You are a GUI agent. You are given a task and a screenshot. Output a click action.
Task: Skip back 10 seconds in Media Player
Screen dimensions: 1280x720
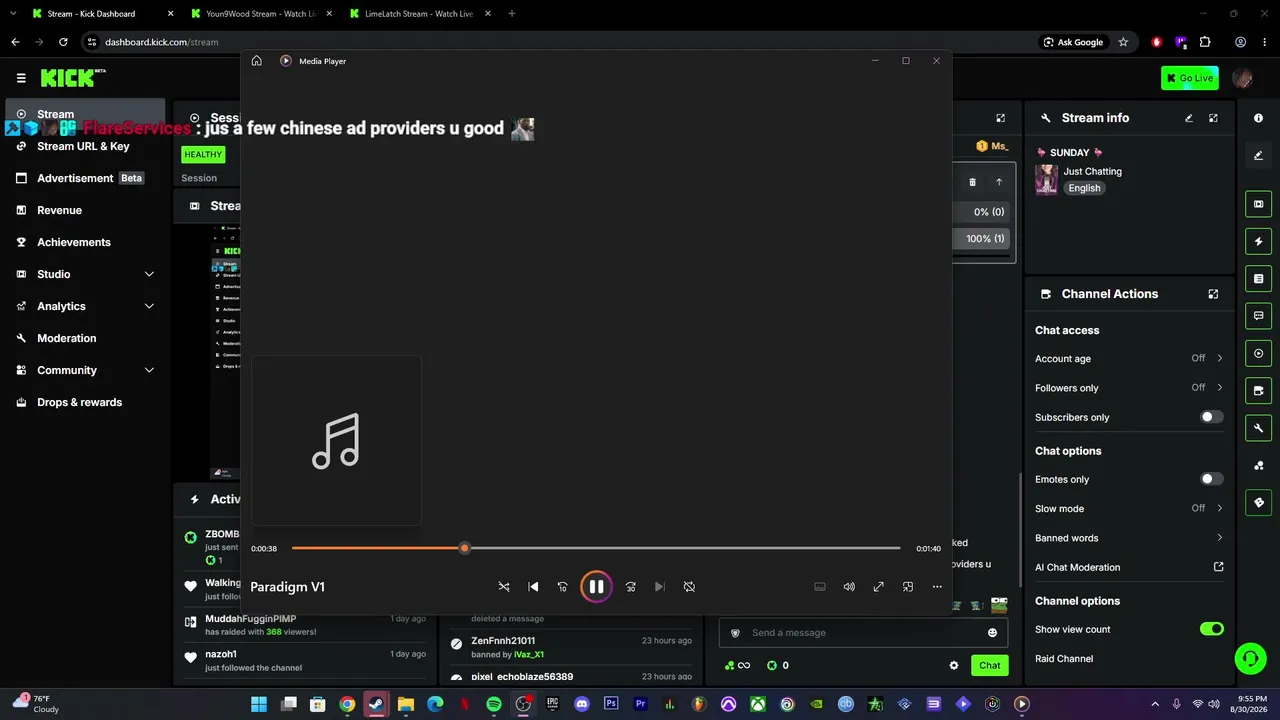pyautogui.click(x=562, y=587)
